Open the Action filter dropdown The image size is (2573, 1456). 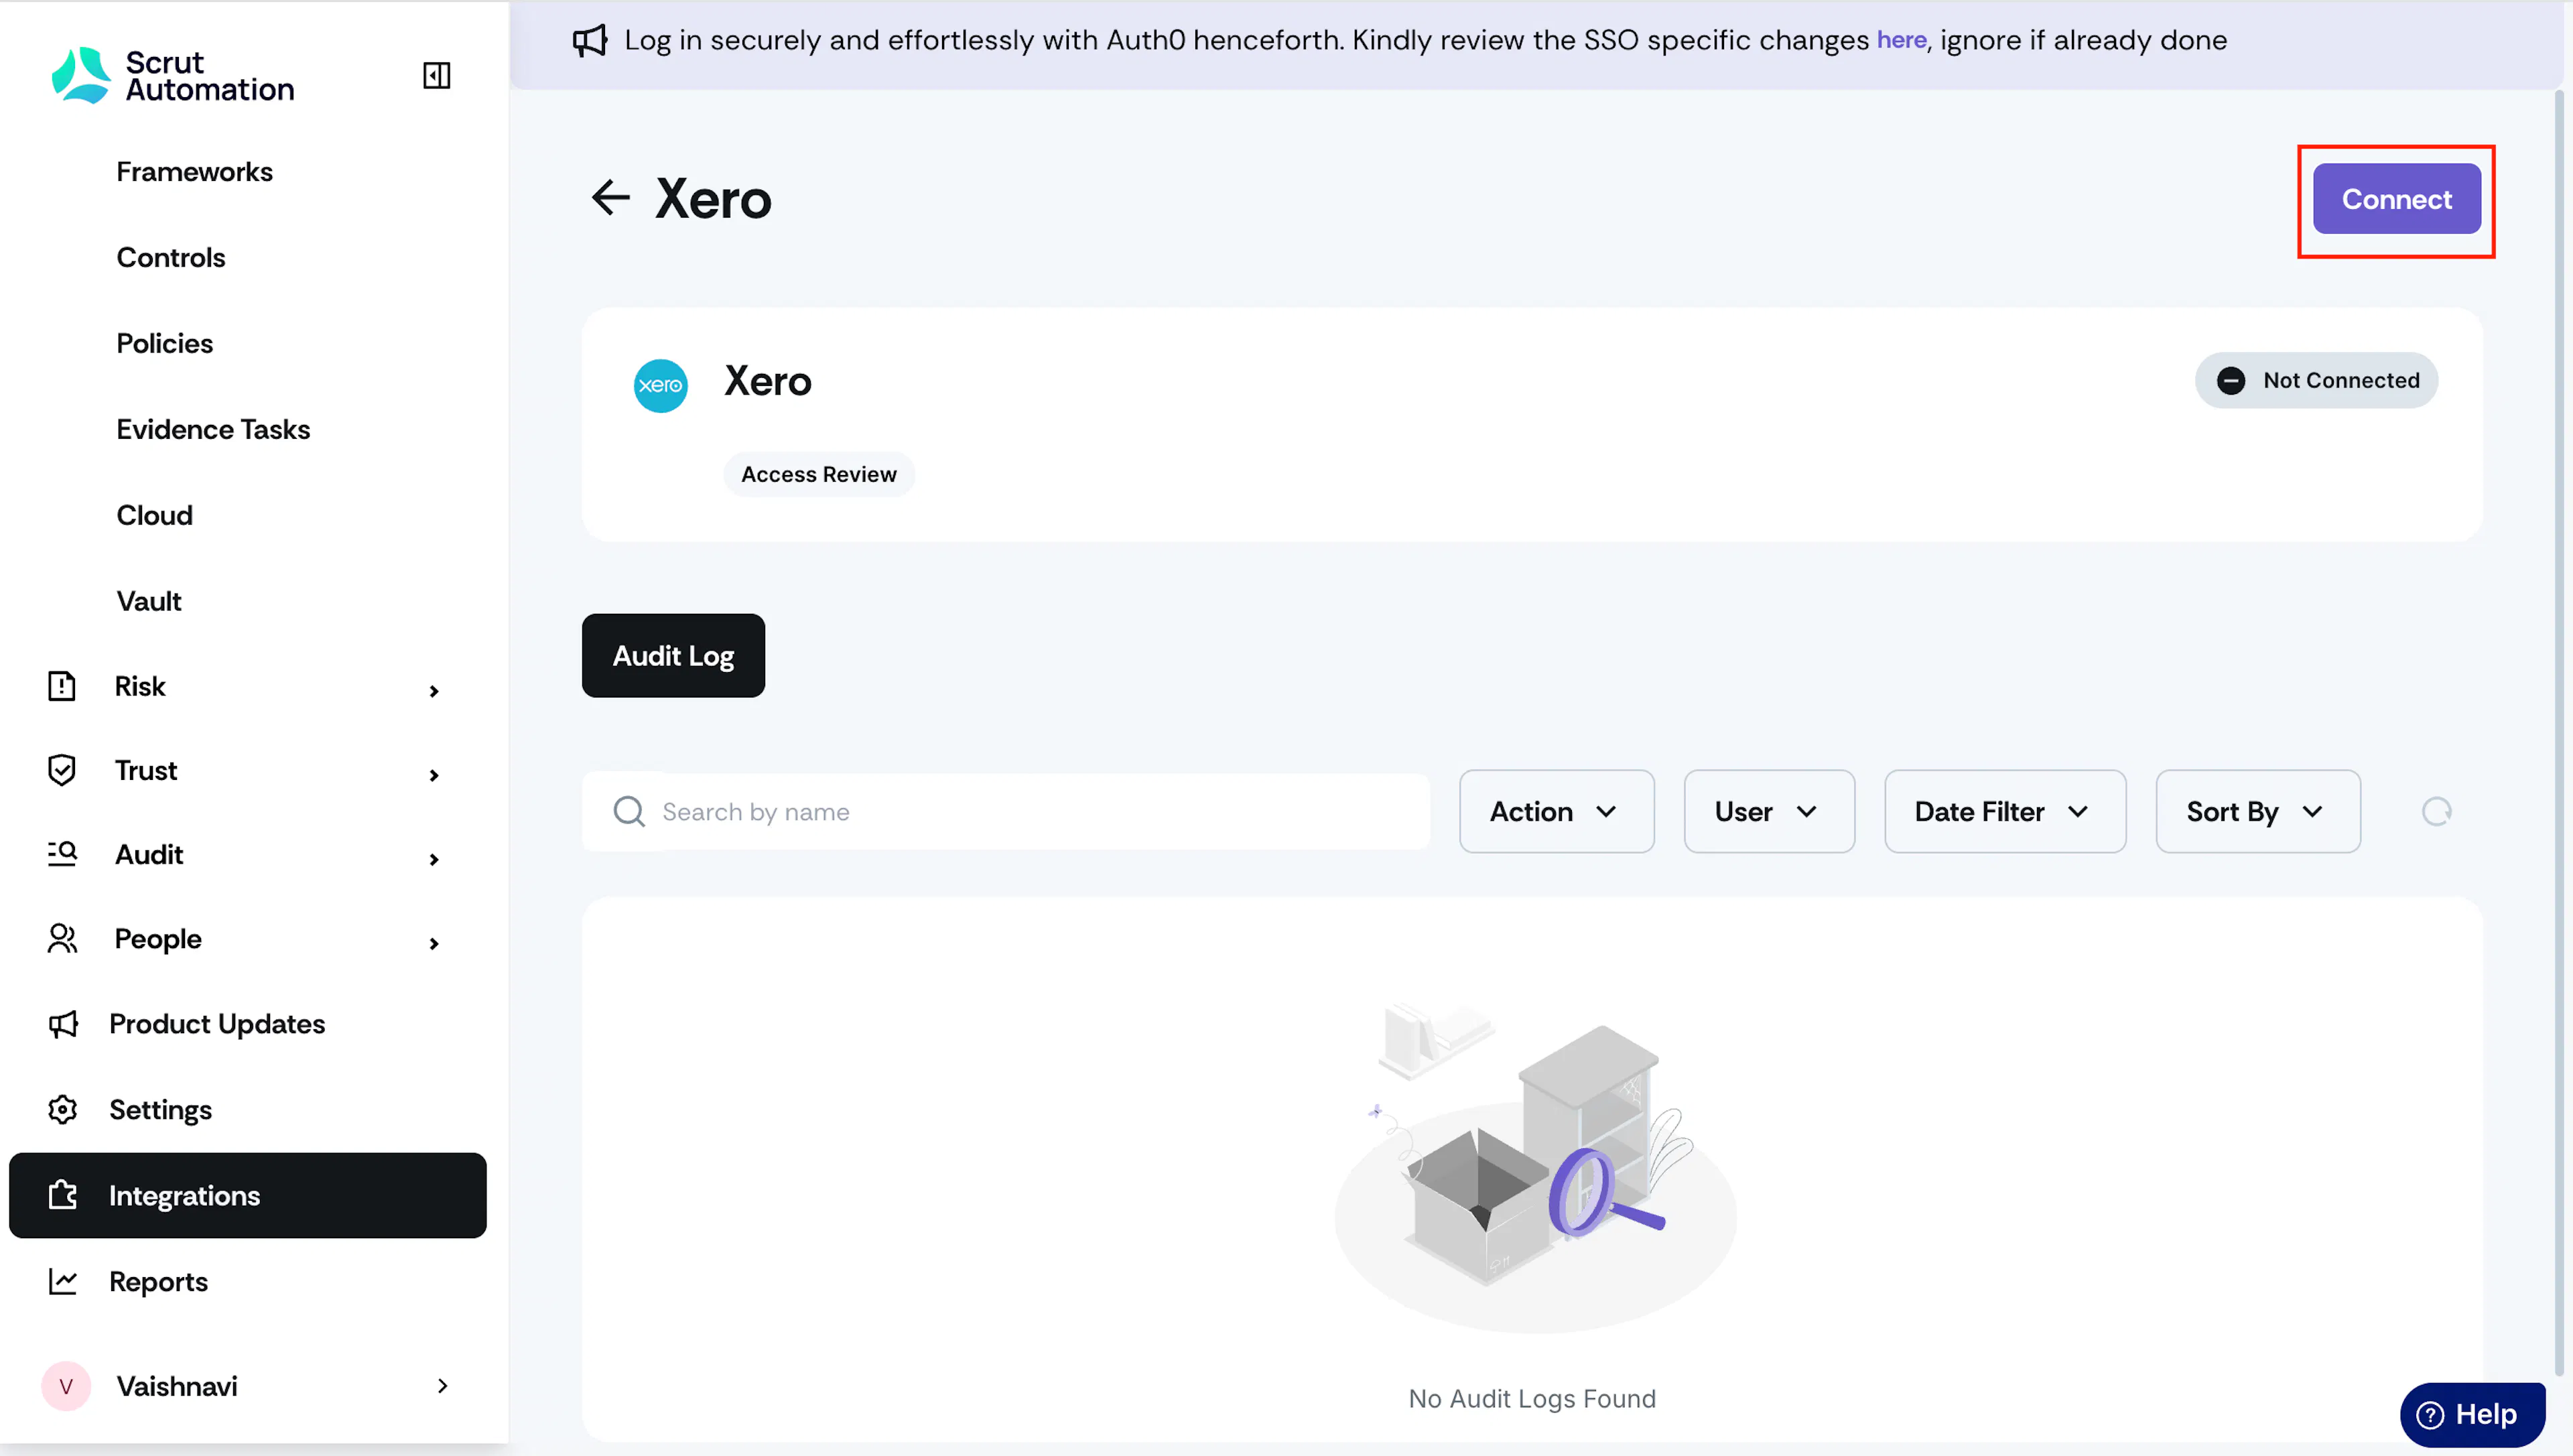tap(1556, 811)
